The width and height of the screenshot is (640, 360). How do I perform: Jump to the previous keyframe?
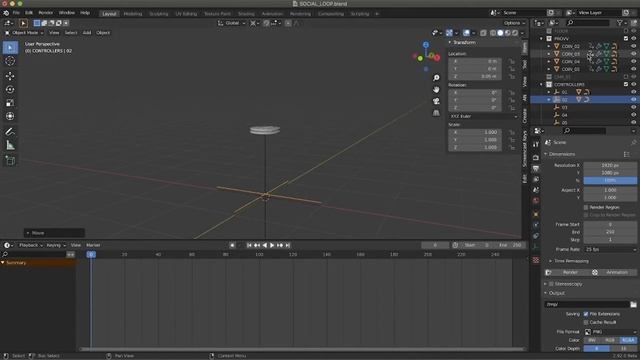(257, 245)
